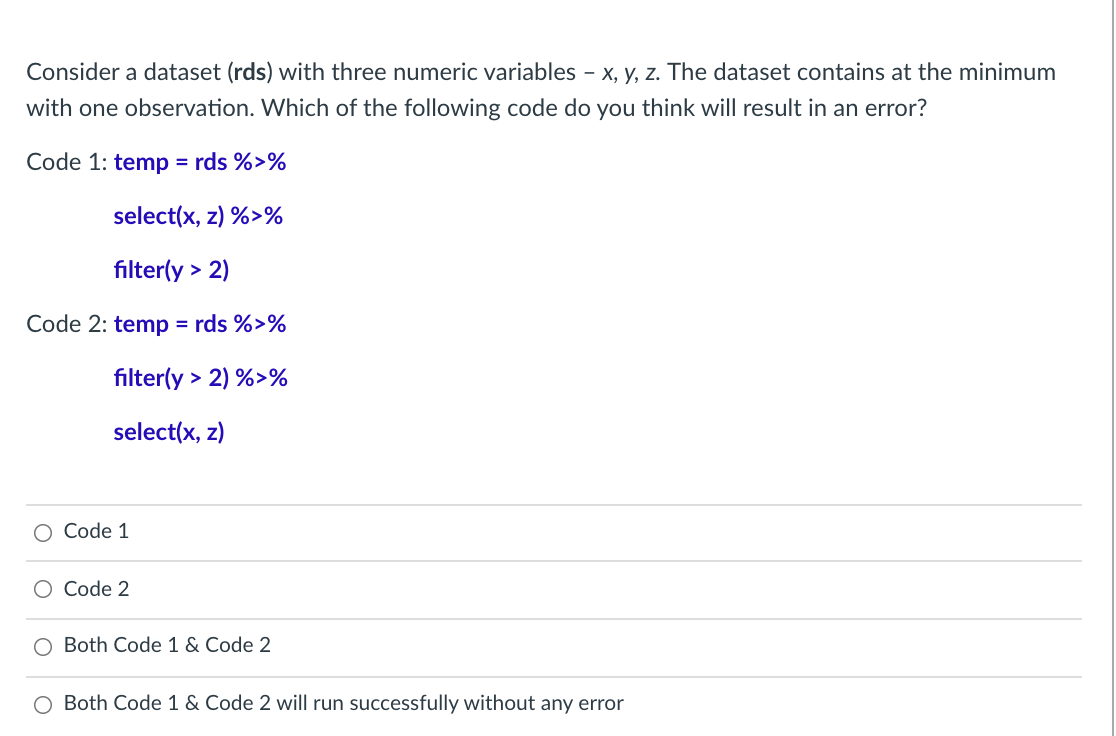Select the Code 2 radio button
This screenshot has height=736, width=1116.
[x=42, y=589]
